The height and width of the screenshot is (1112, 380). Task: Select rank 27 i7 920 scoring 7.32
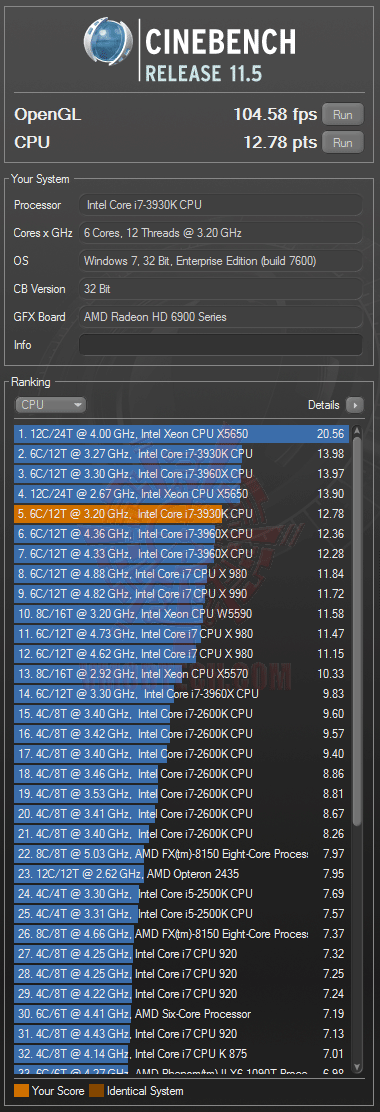point(181,954)
